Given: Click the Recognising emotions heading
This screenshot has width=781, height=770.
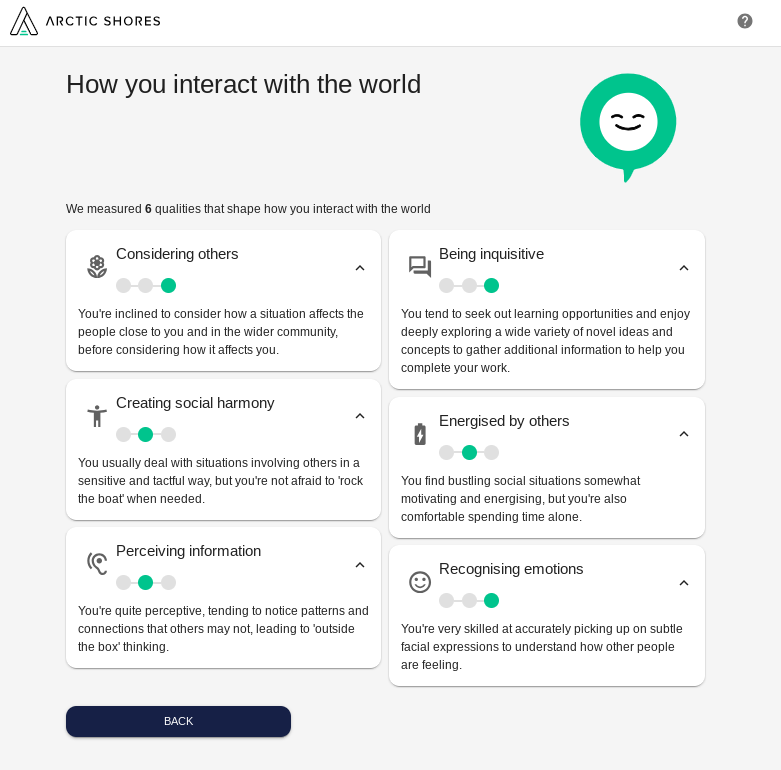Looking at the screenshot, I should pyautogui.click(x=511, y=569).
